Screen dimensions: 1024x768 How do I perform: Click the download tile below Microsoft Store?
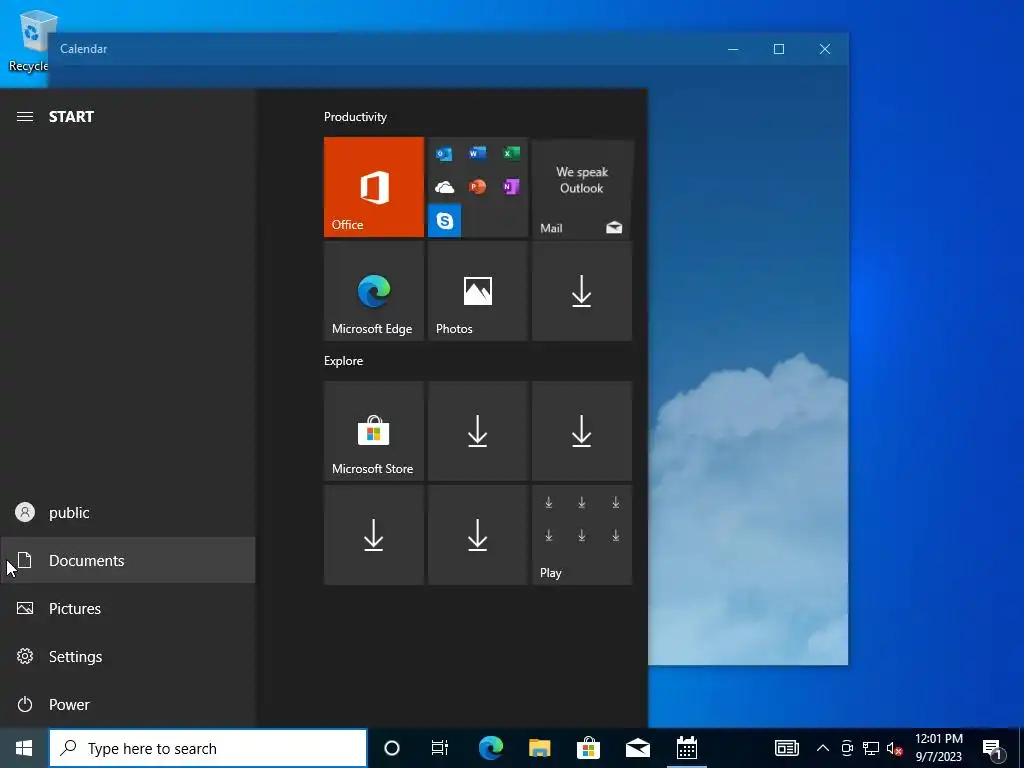[x=374, y=535]
